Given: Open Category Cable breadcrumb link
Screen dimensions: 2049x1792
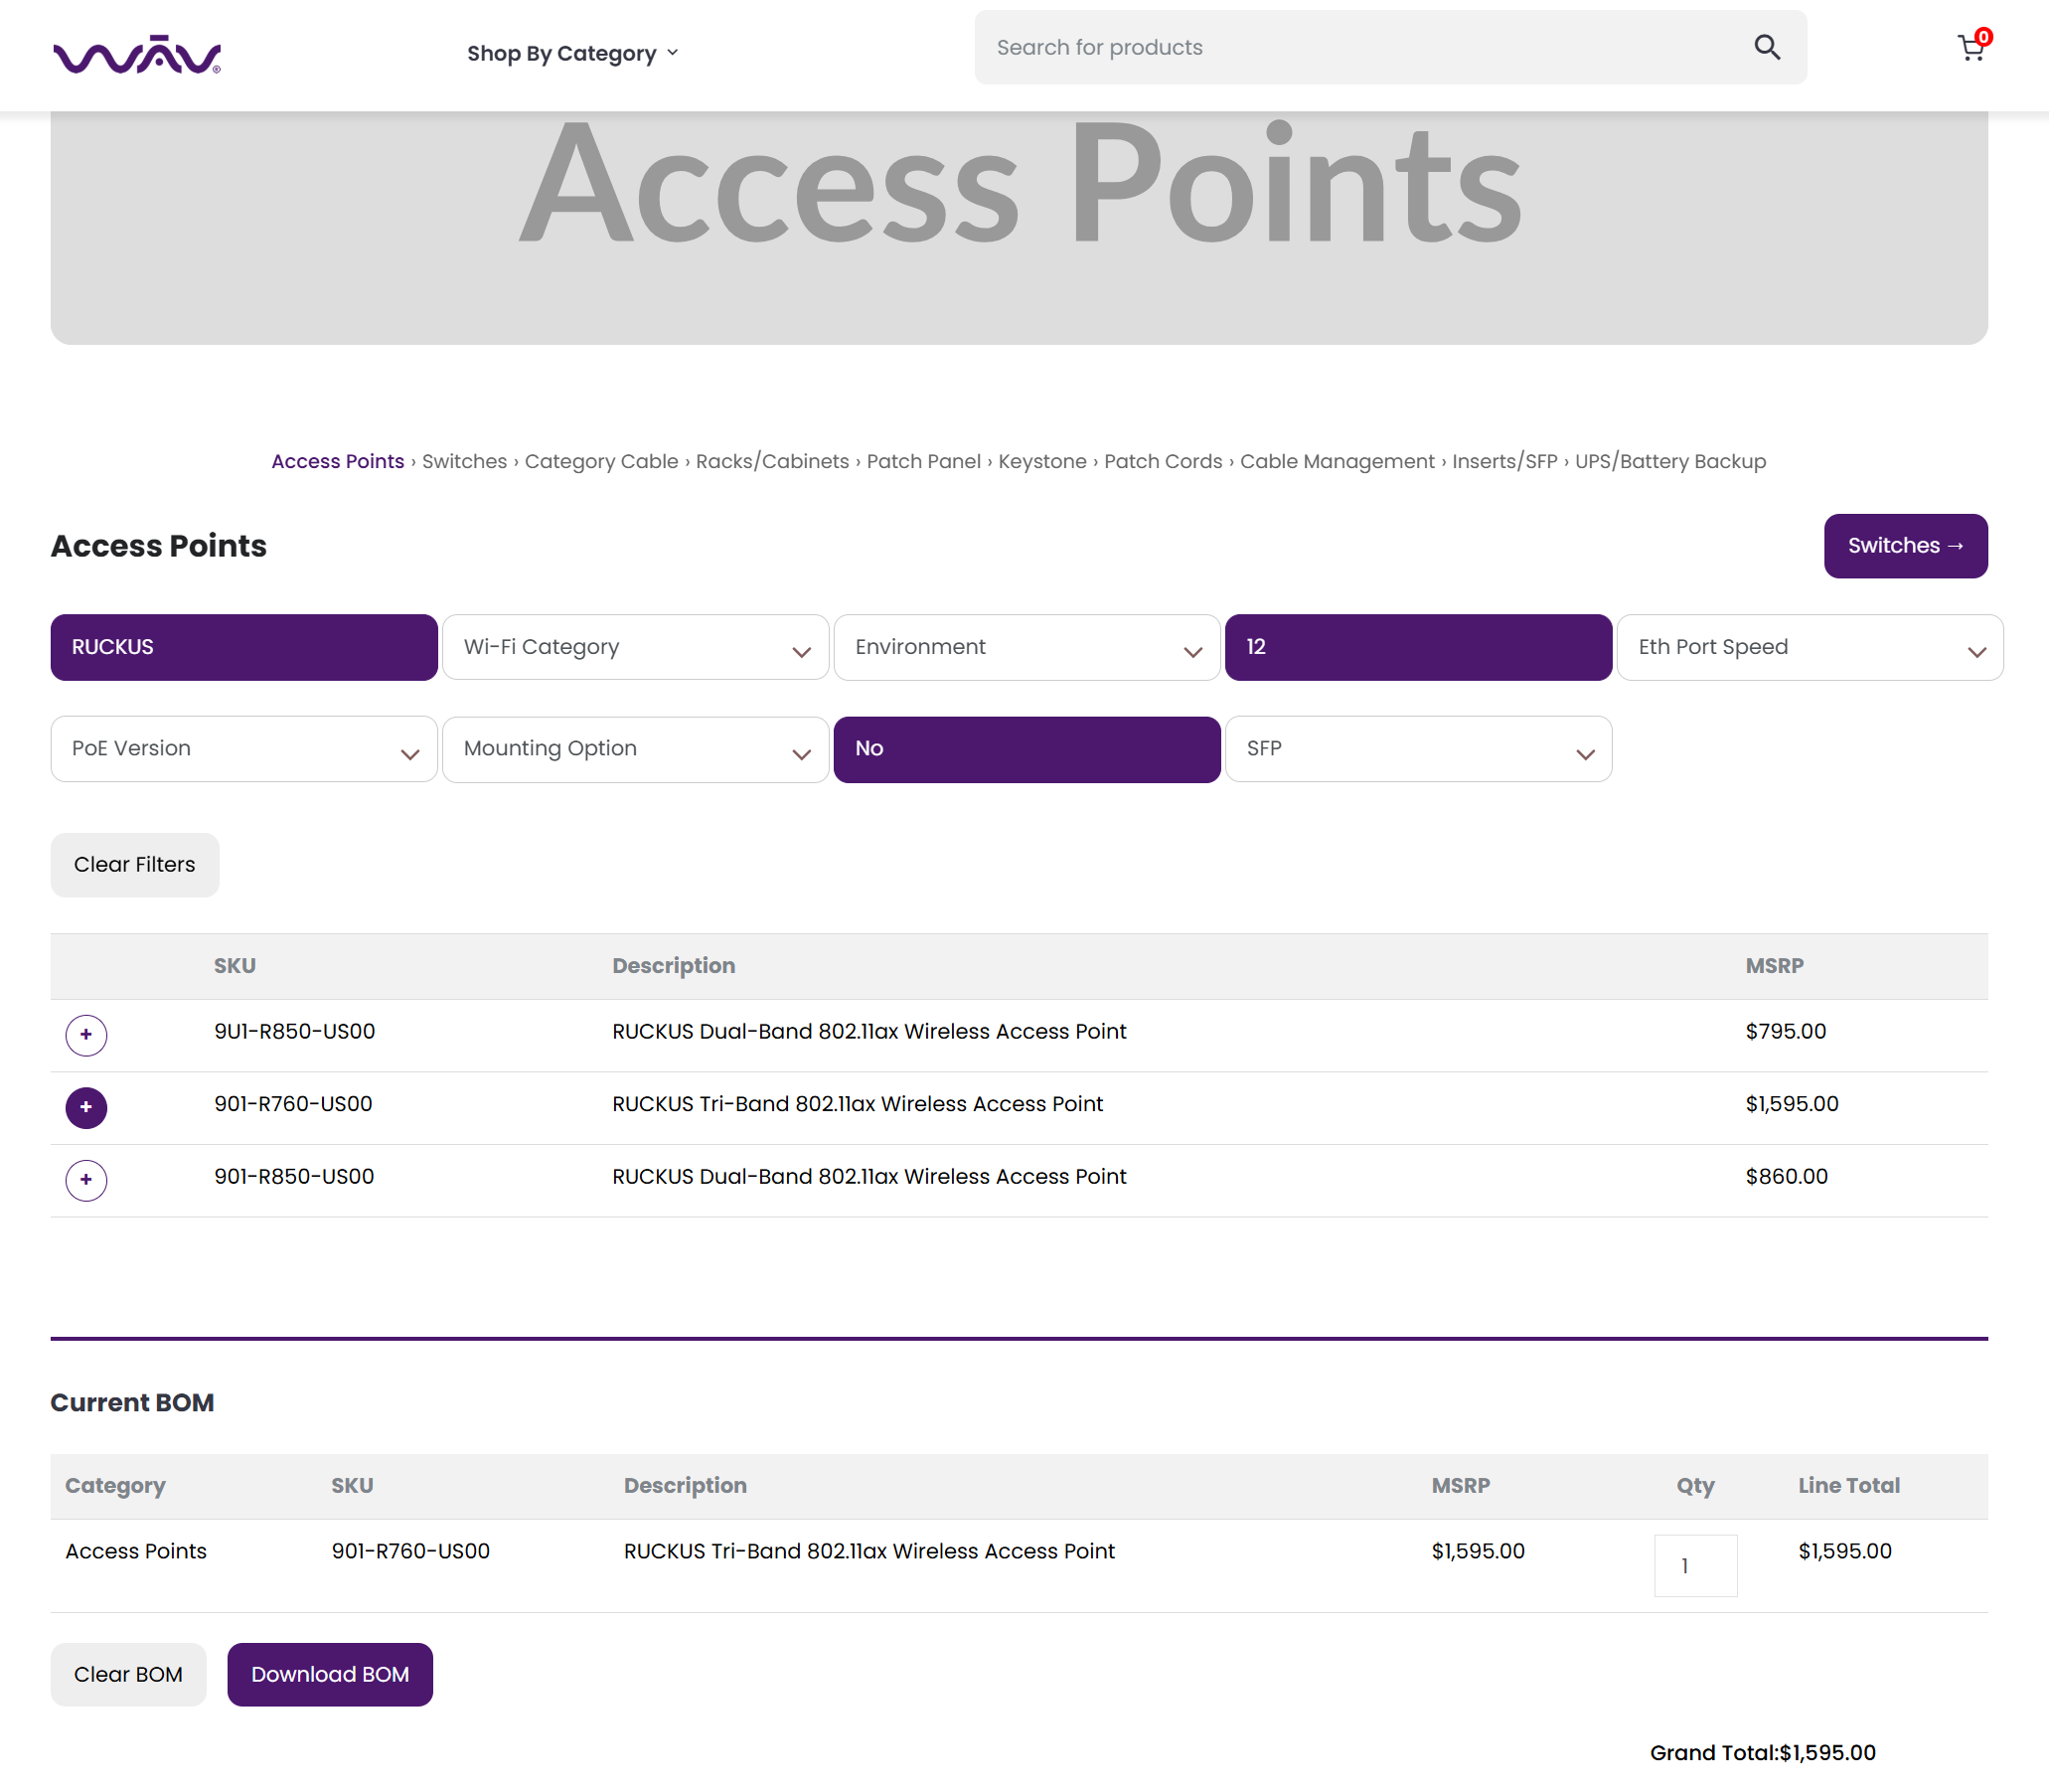Looking at the screenshot, I should click(x=601, y=462).
